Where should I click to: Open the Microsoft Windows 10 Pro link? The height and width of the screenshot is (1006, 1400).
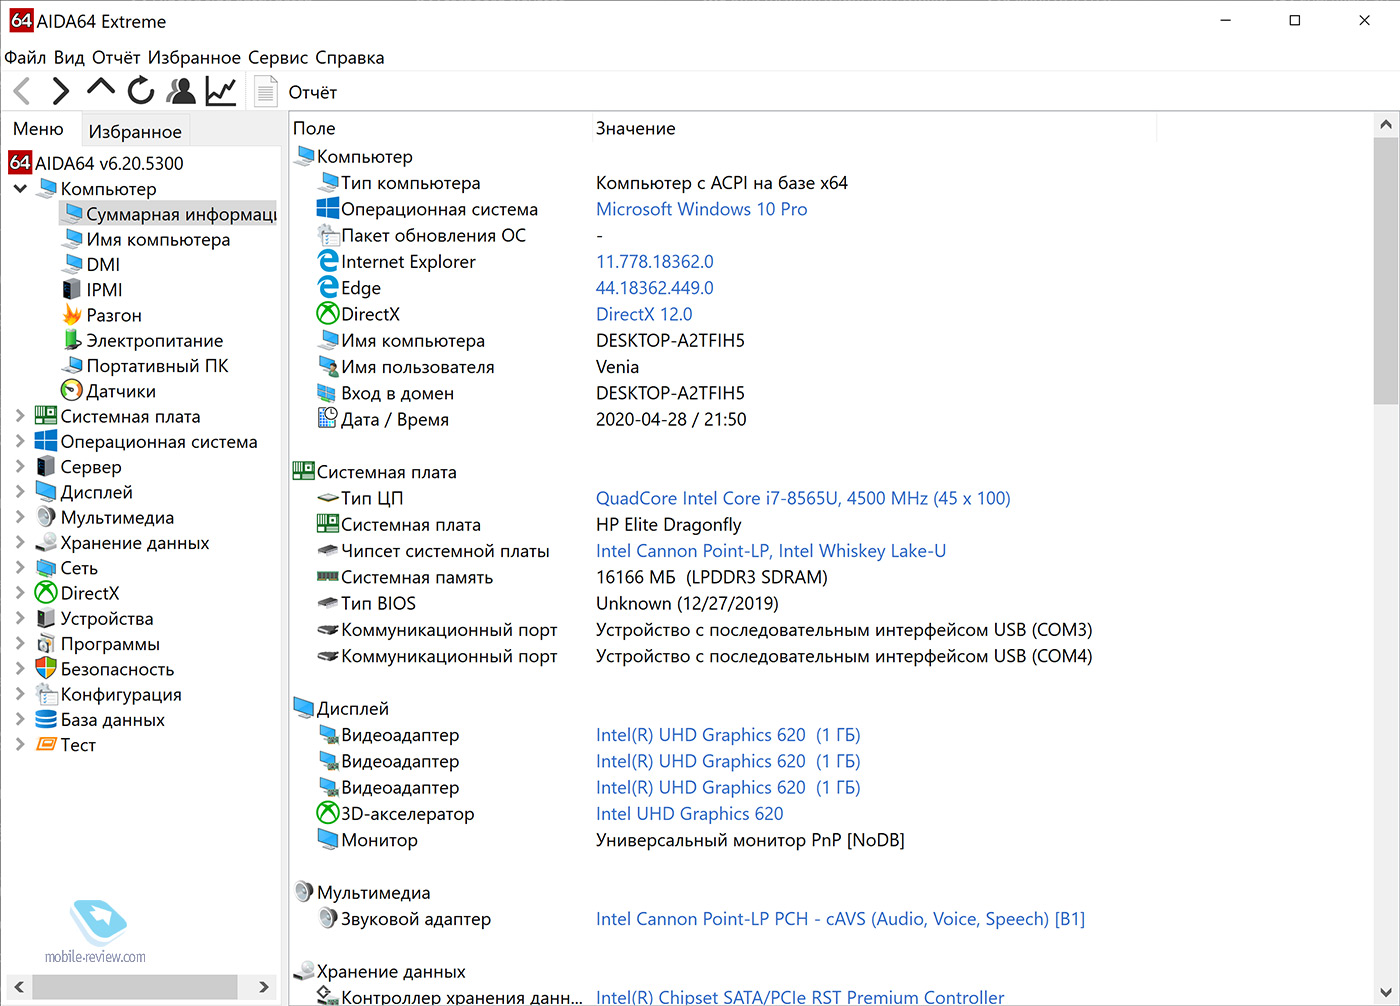click(x=701, y=209)
